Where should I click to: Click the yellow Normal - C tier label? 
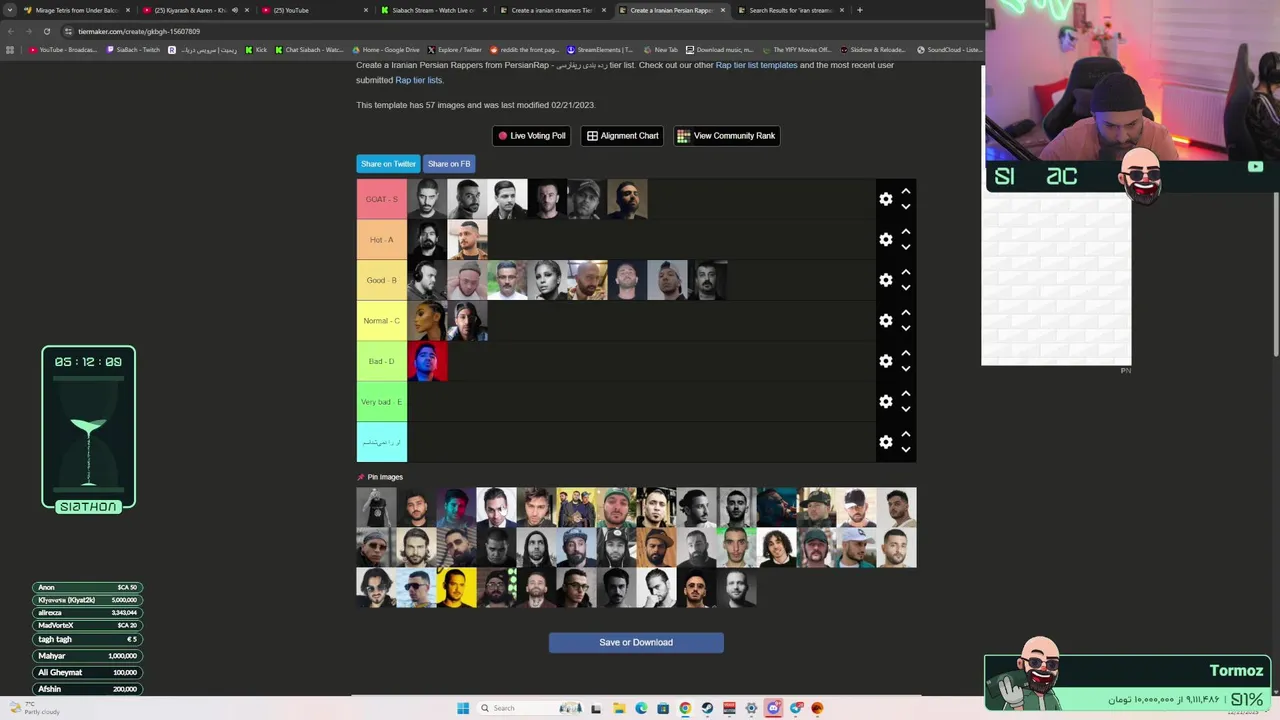382,321
